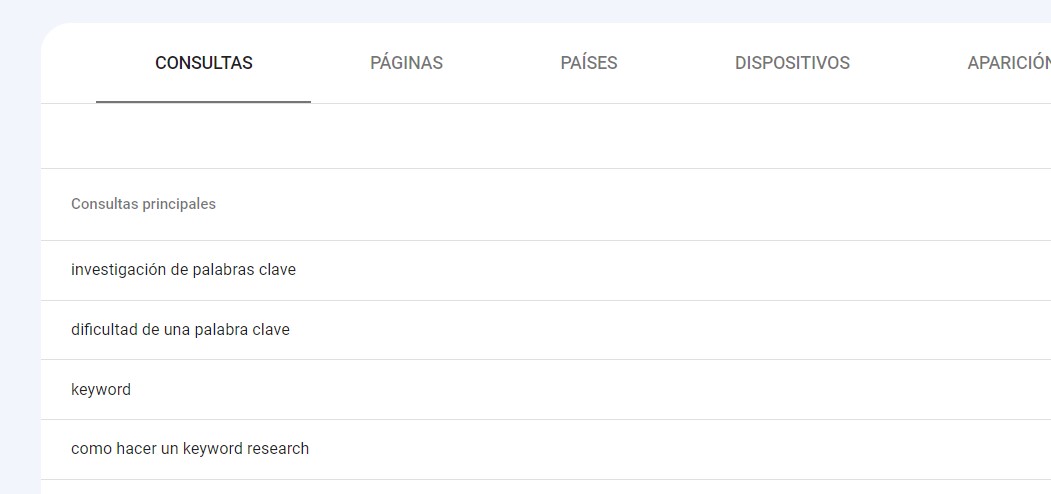Choose the keyword query row
The width and height of the screenshot is (1051, 494).
(x=546, y=389)
